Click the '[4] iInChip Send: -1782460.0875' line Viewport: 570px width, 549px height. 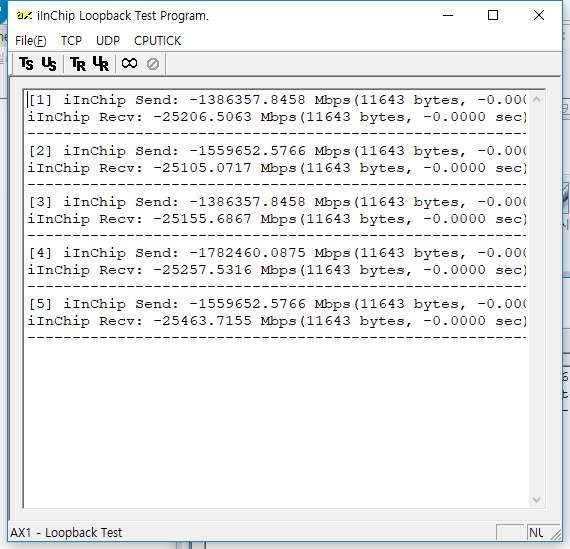(277, 253)
